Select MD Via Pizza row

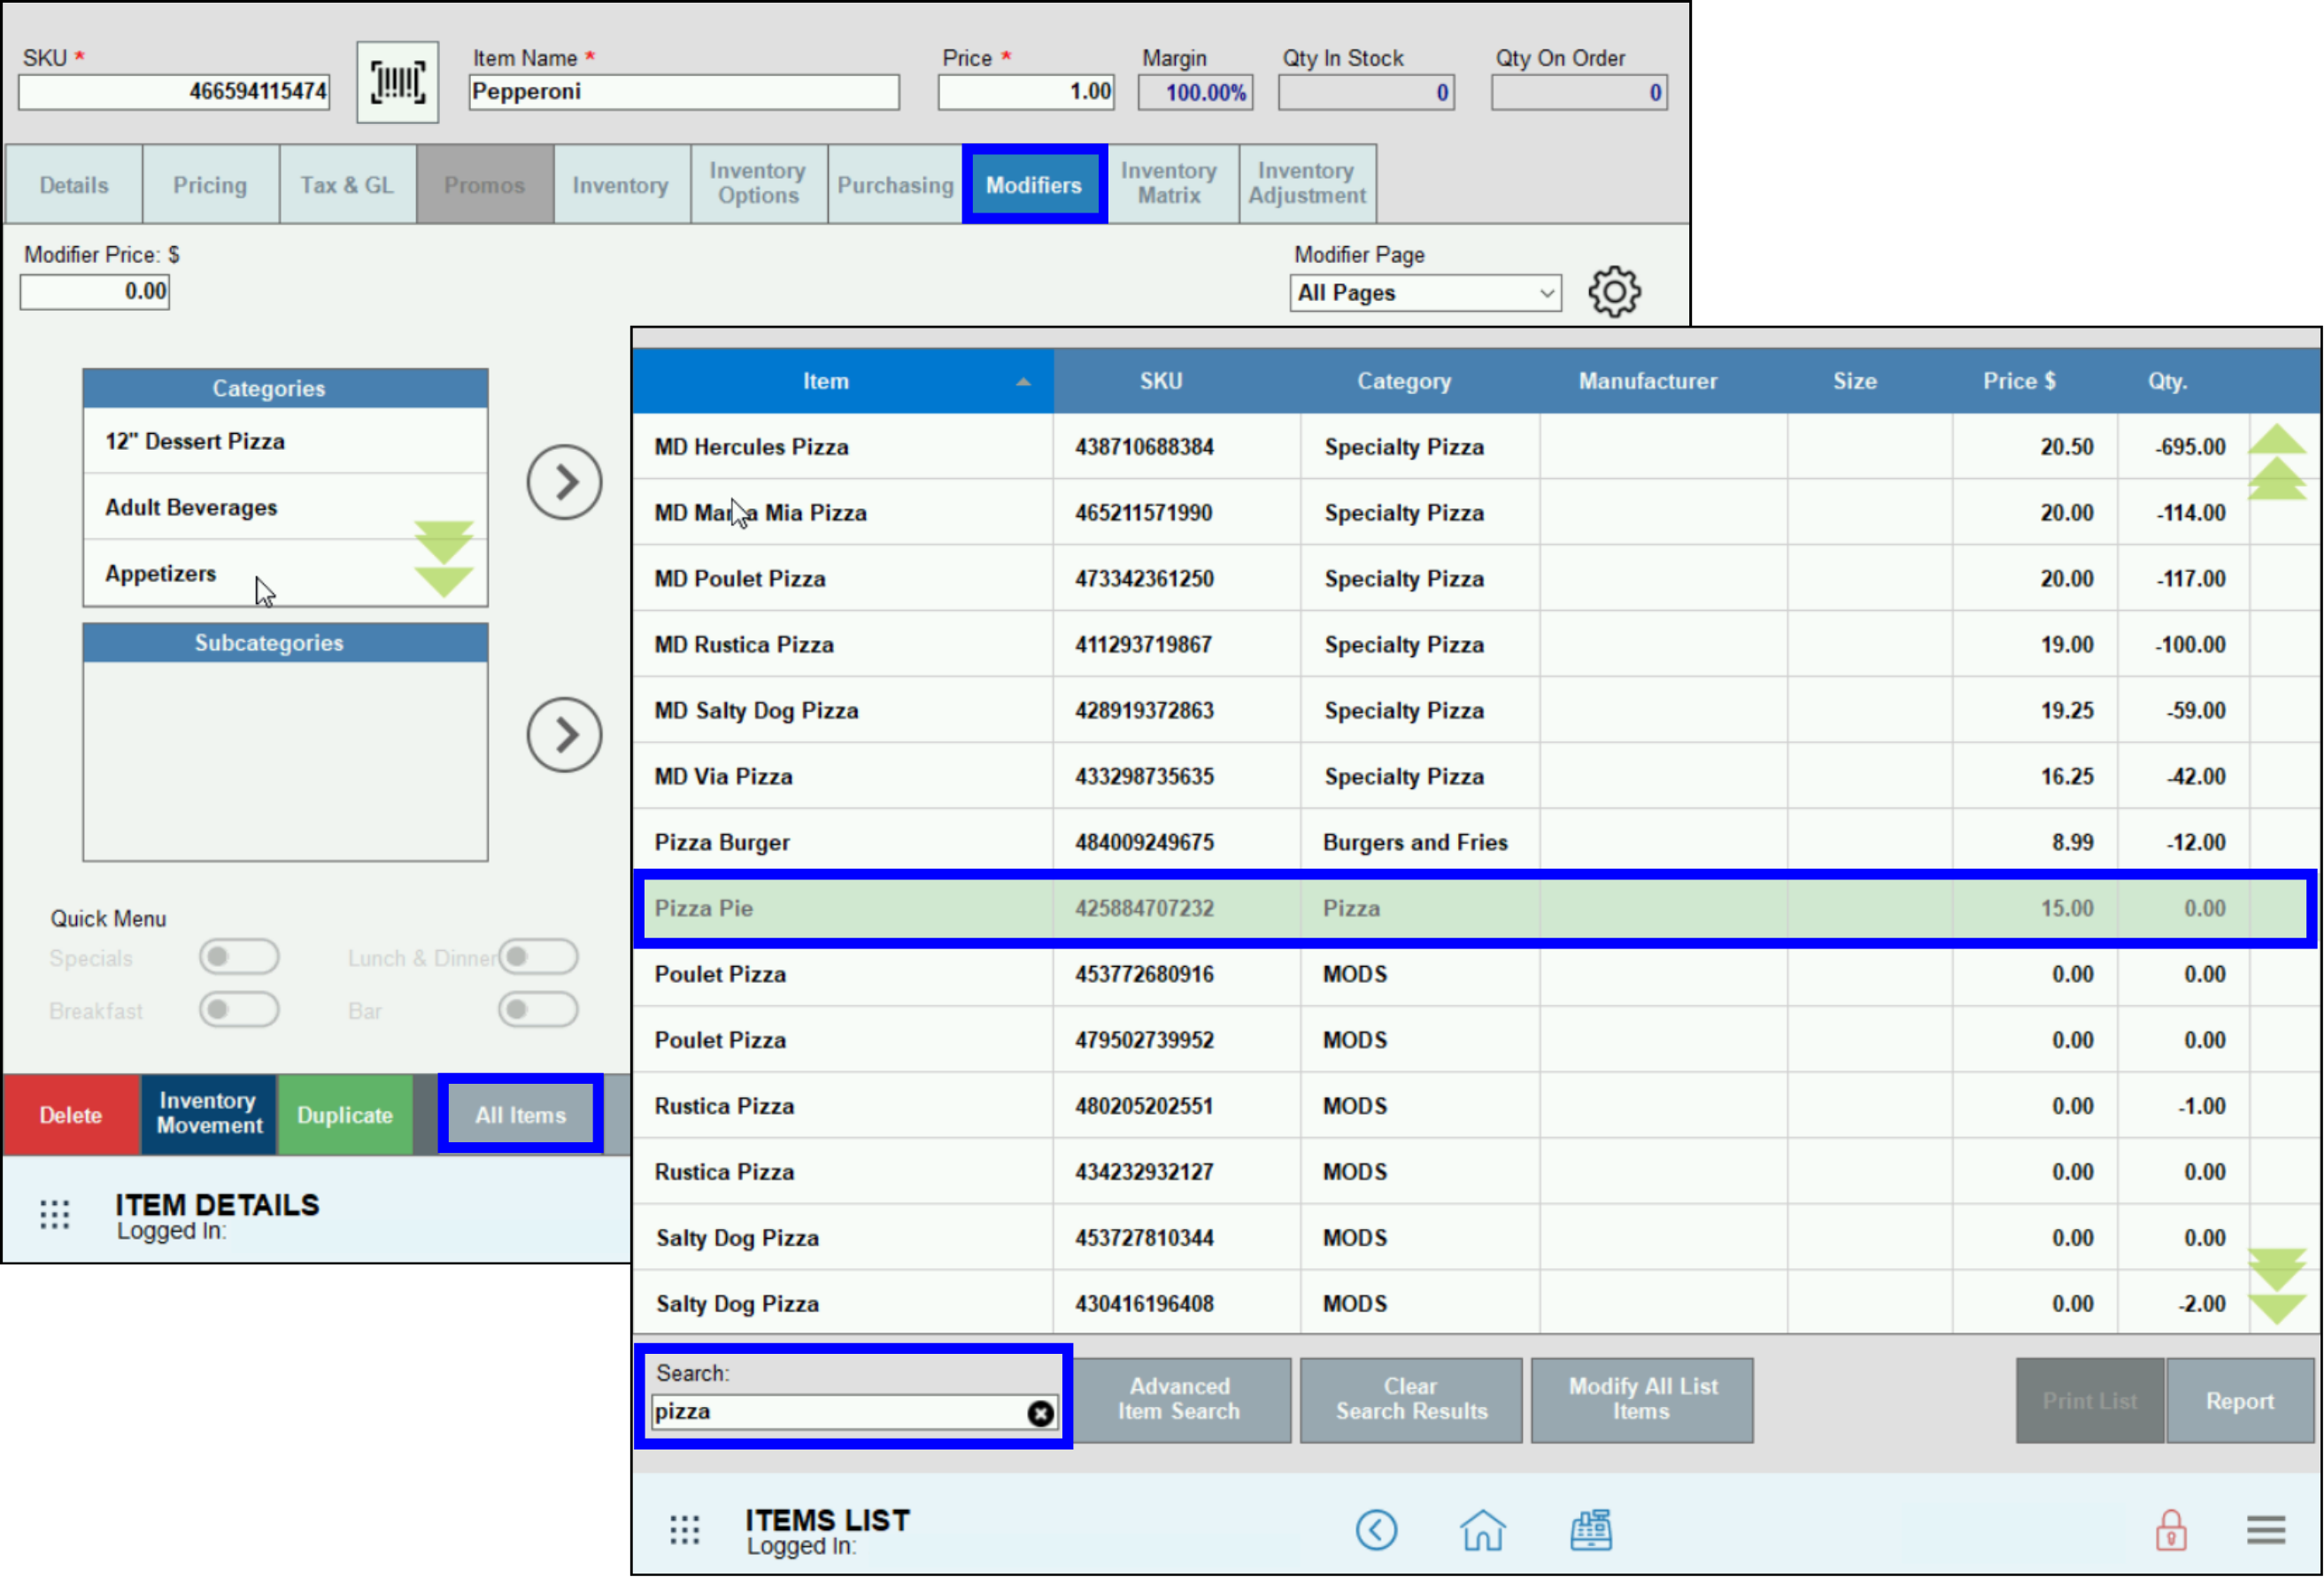coord(1440,776)
